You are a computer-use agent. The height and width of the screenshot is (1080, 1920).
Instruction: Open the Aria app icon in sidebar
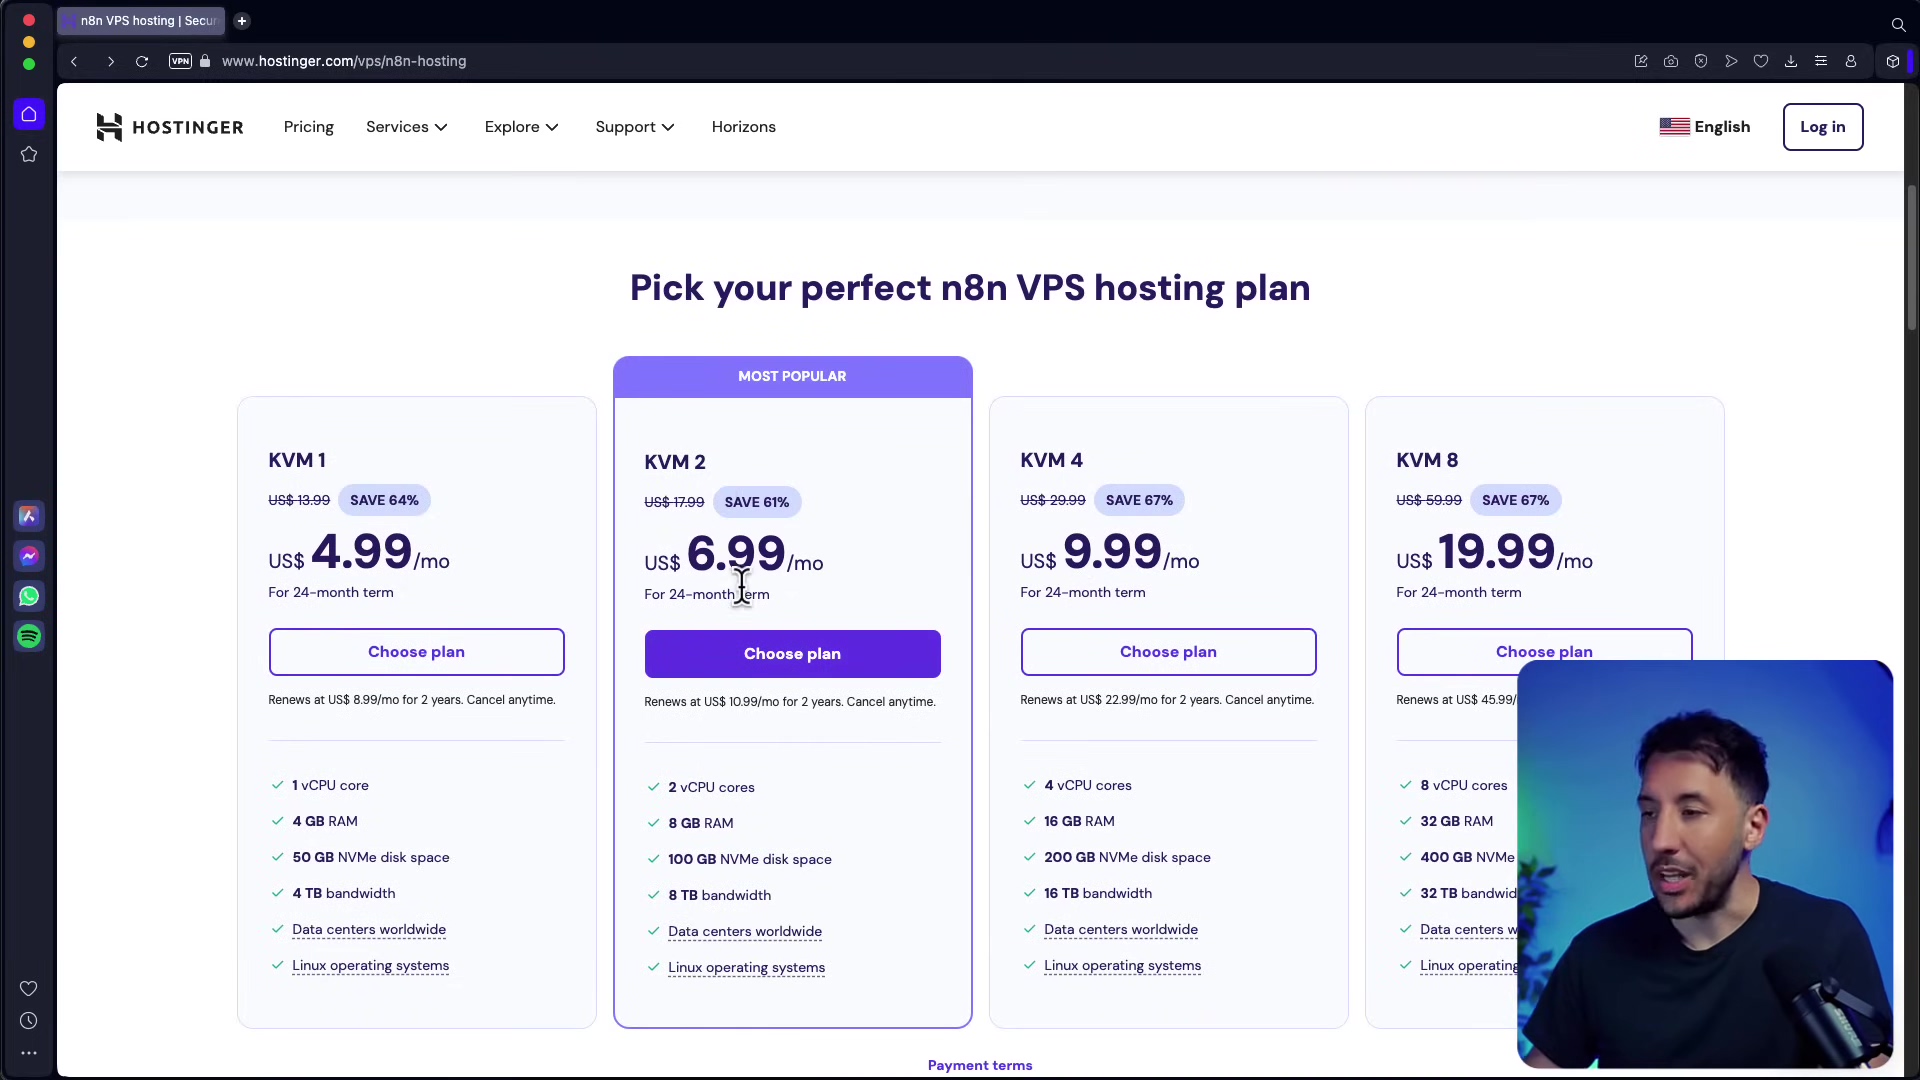(x=29, y=516)
